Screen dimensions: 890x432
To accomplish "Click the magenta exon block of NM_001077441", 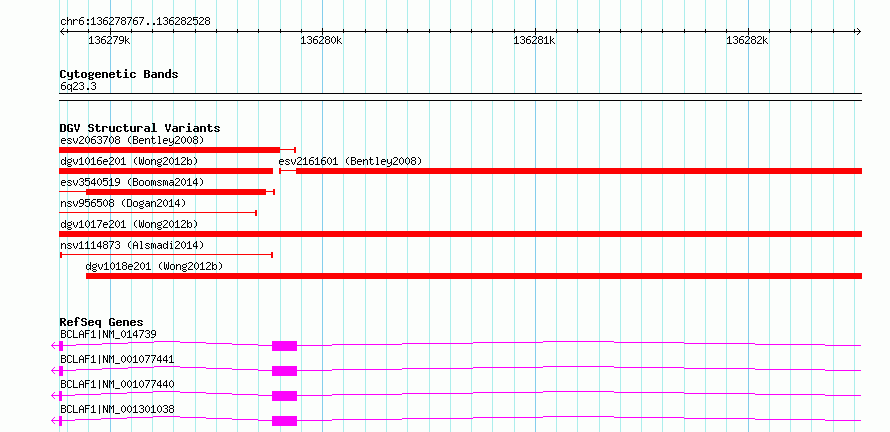I will tap(284, 371).
